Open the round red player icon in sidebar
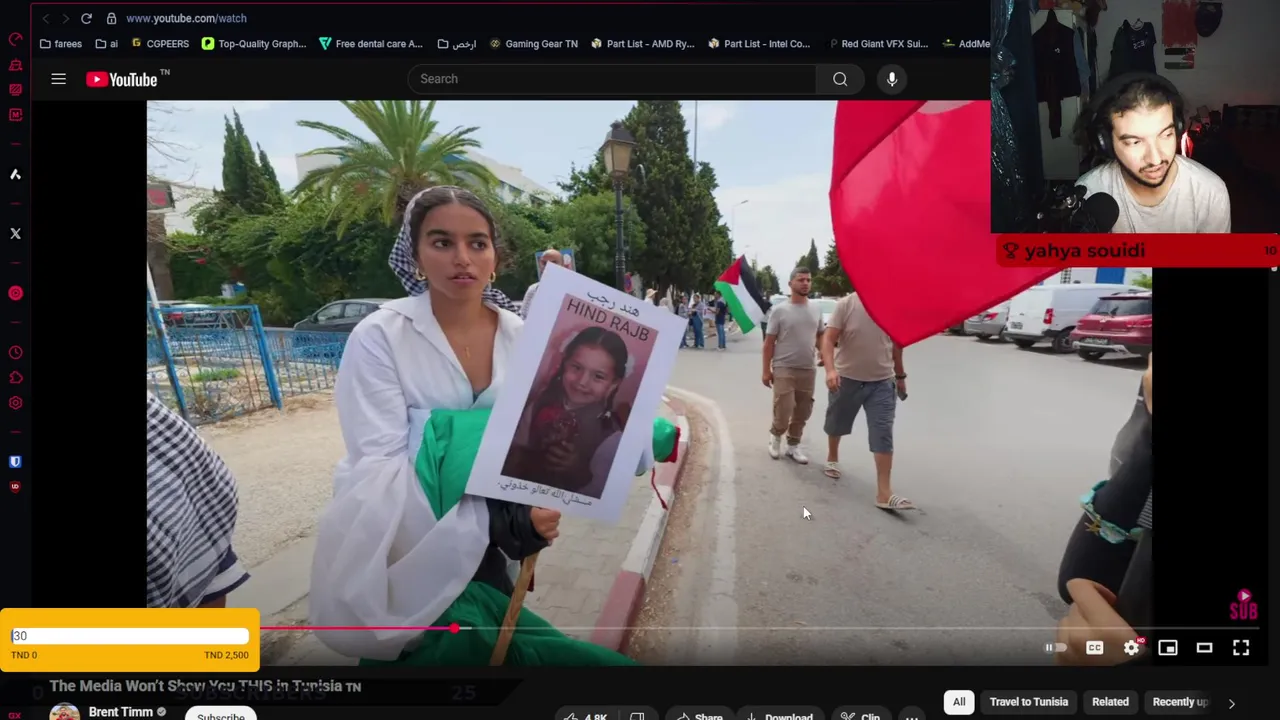The width and height of the screenshot is (1280, 720). (x=15, y=293)
